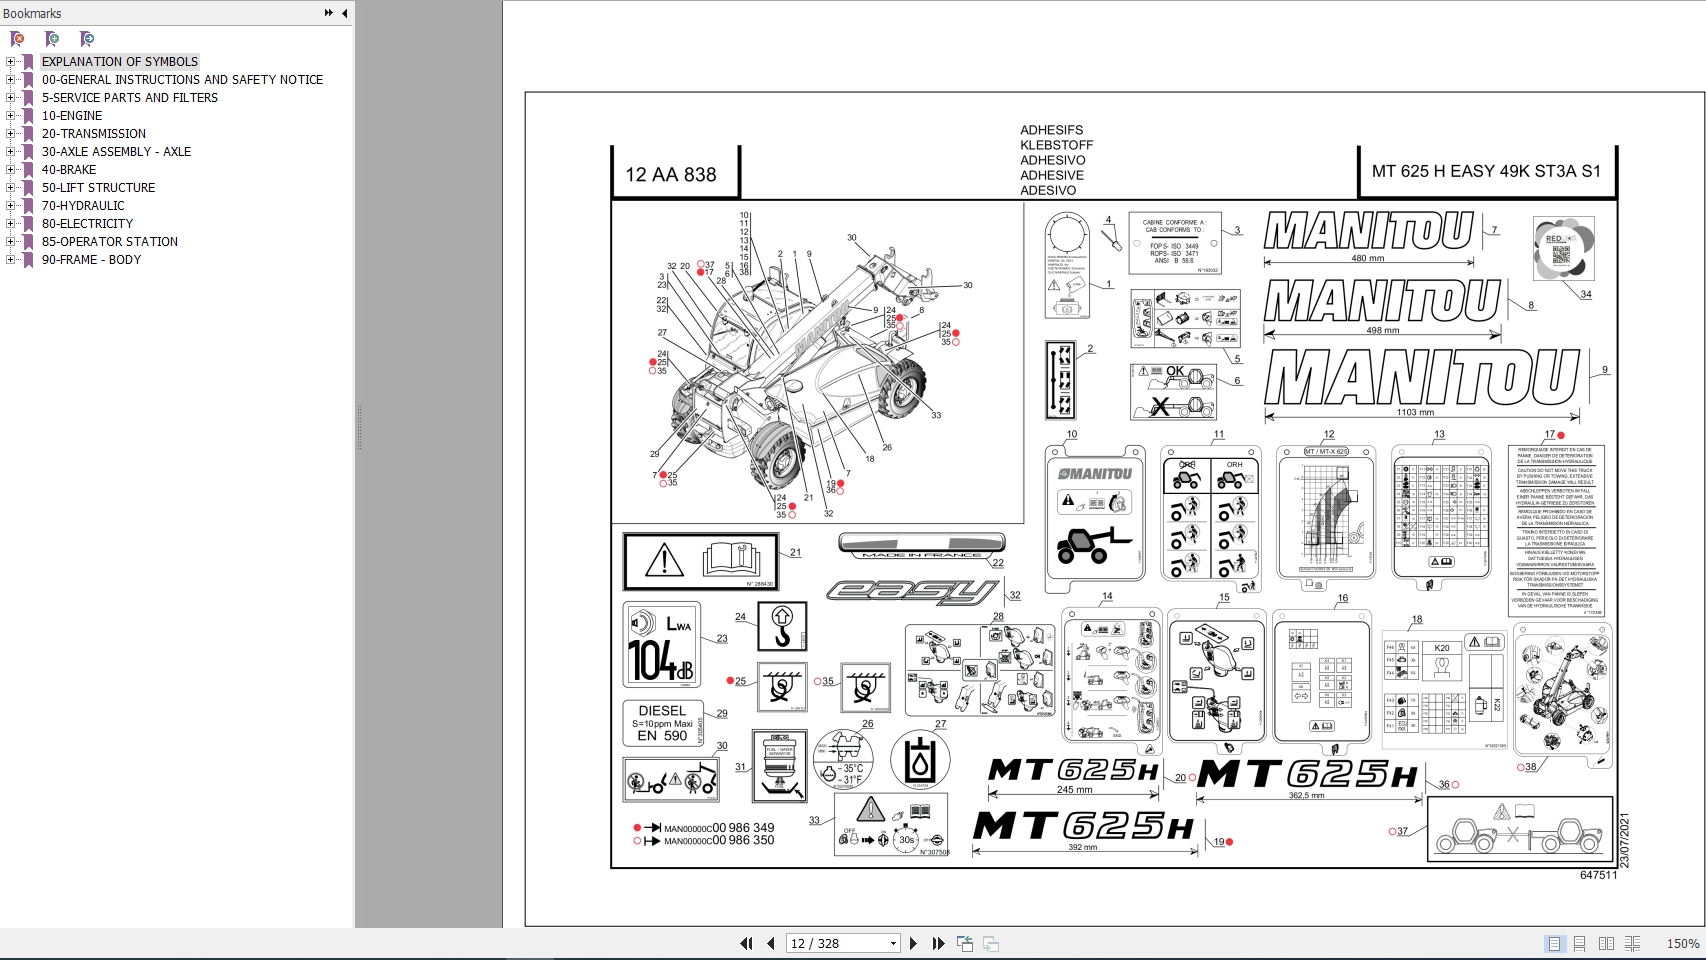Click the '647511' drawing number text

[x=1599, y=875]
